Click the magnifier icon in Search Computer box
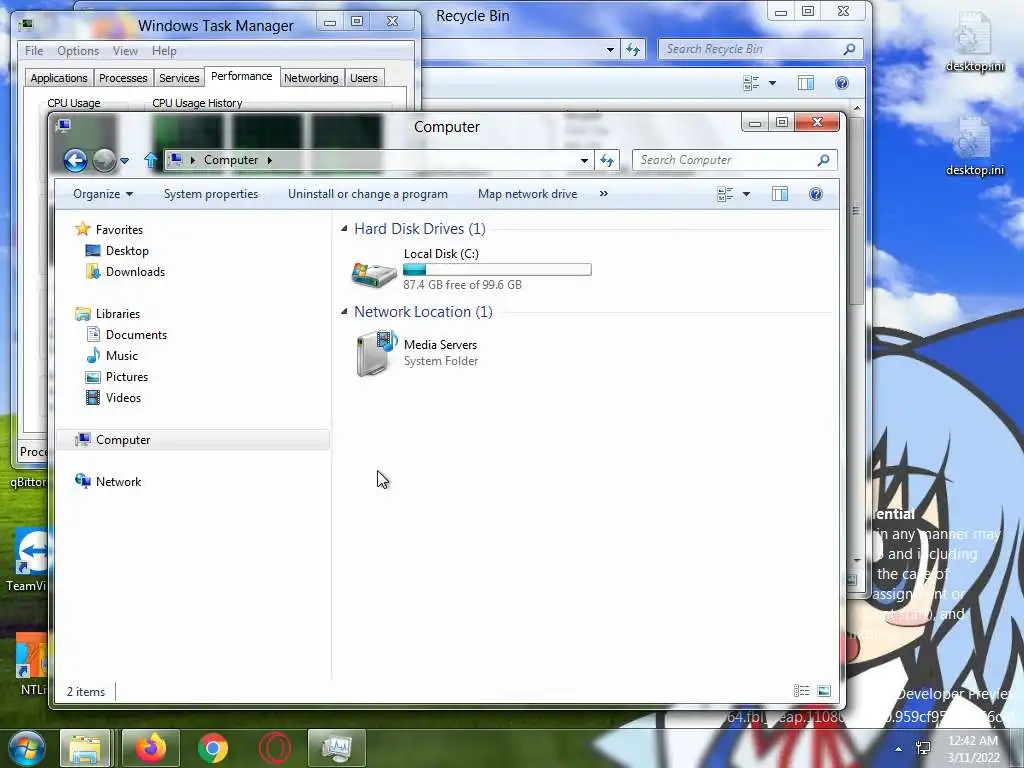Viewport: 1024px width, 768px height. coord(824,160)
